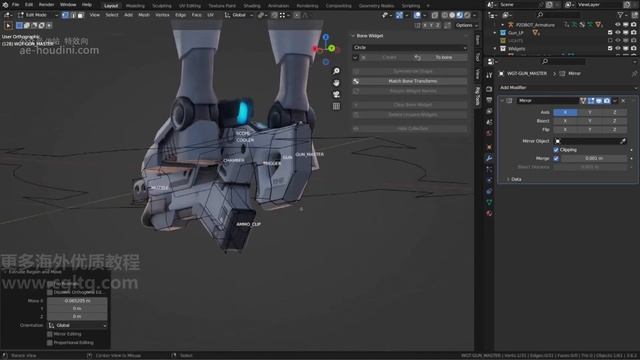
Task: Adjust the Merge distance 0.001 m slider
Action: (594, 158)
